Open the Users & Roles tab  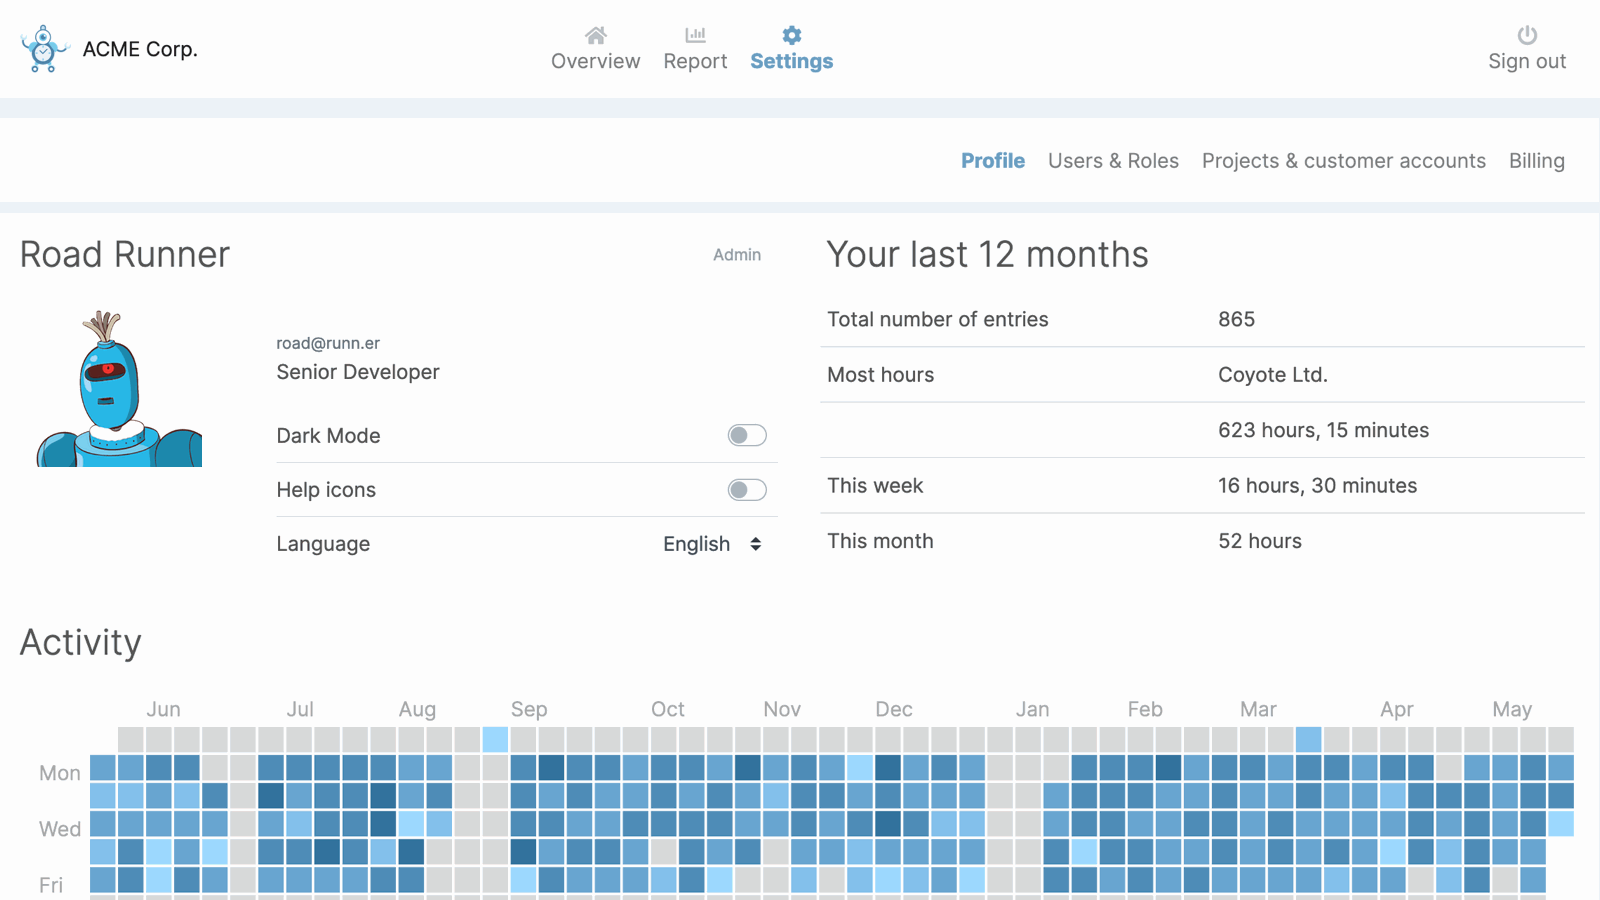pyautogui.click(x=1113, y=161)
